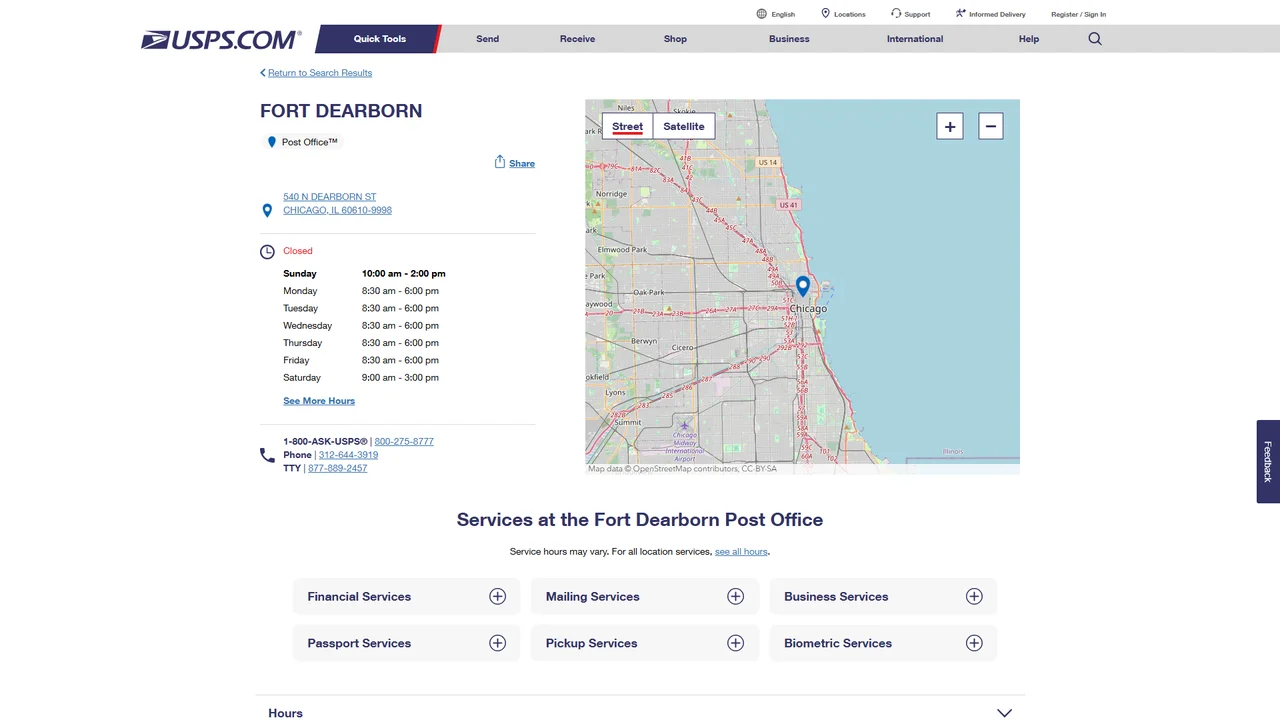
Task: Click phone number 800-275-8777
Action: (x=404, y=441)
